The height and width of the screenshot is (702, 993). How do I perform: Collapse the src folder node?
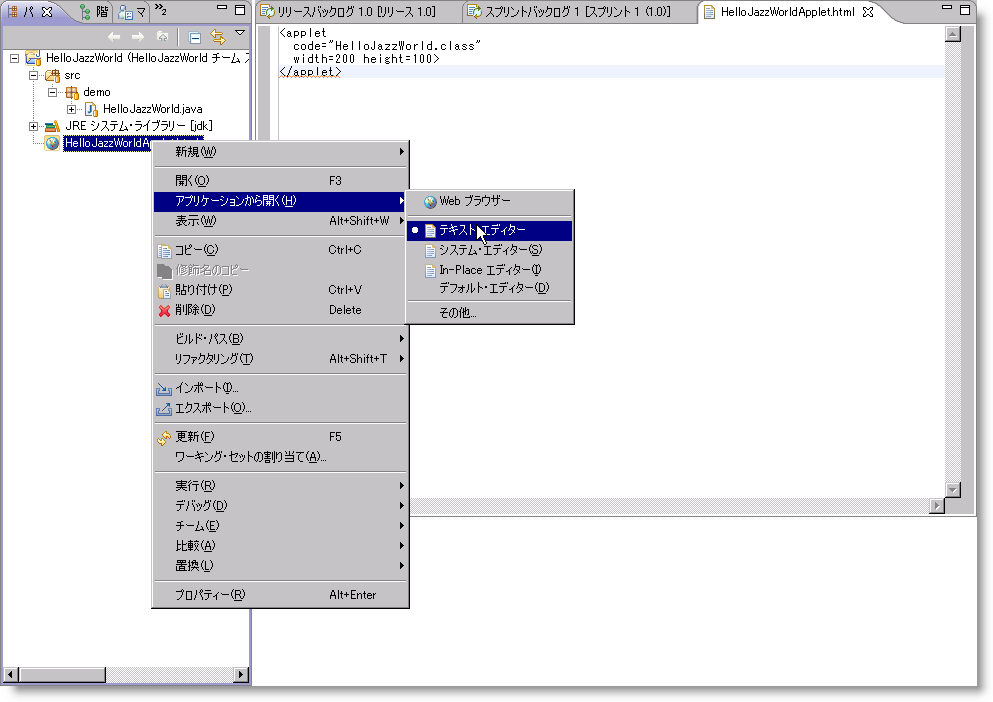(34, 75)
